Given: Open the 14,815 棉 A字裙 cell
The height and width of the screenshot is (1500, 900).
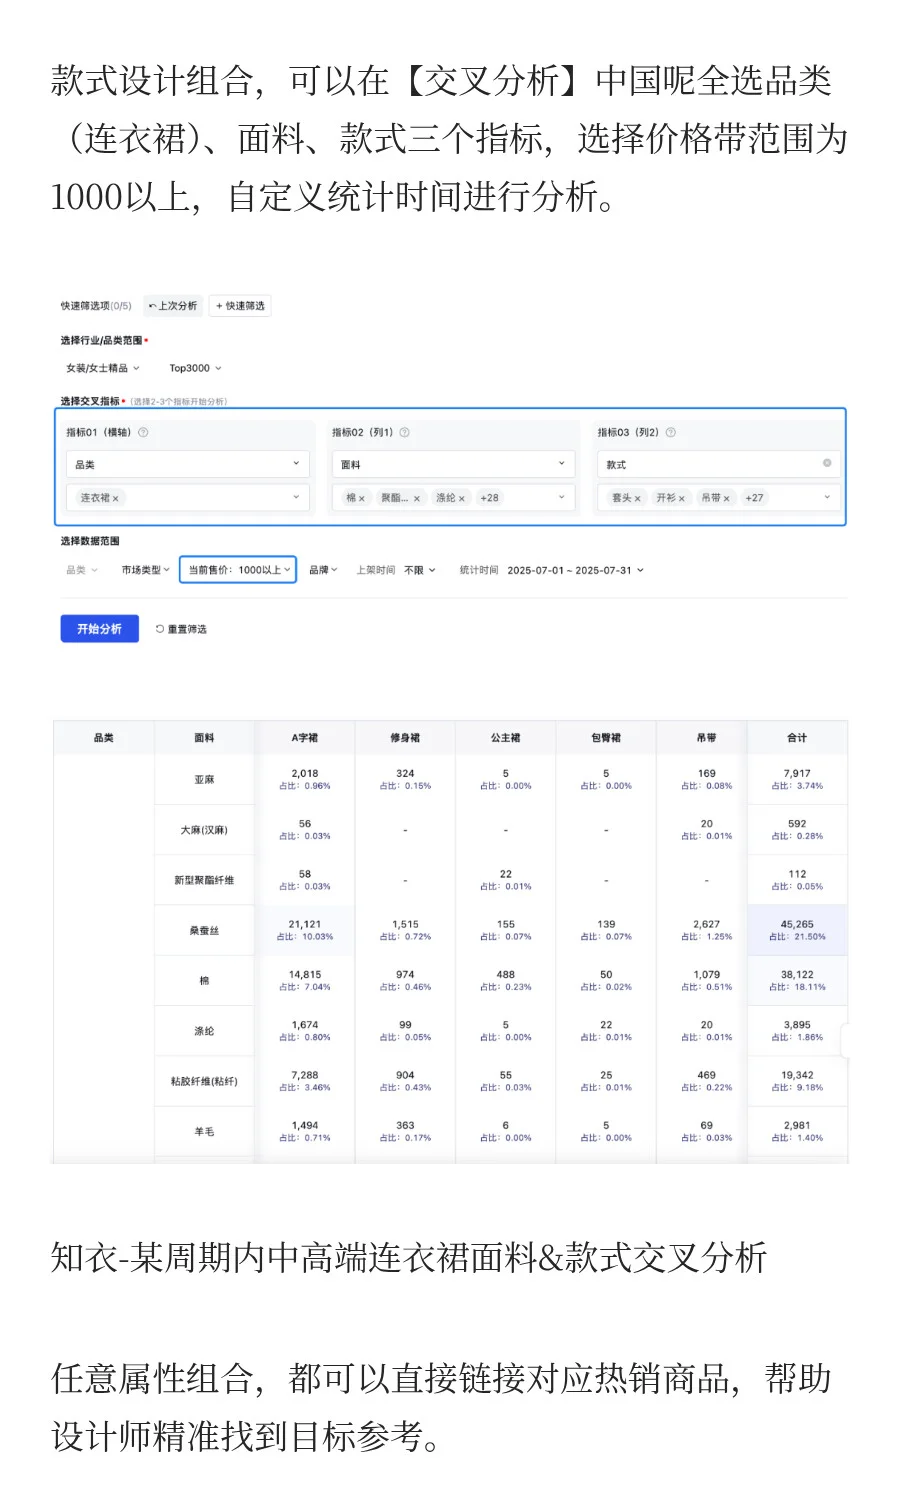Looking at the screenshot, I should click(305, 980).
